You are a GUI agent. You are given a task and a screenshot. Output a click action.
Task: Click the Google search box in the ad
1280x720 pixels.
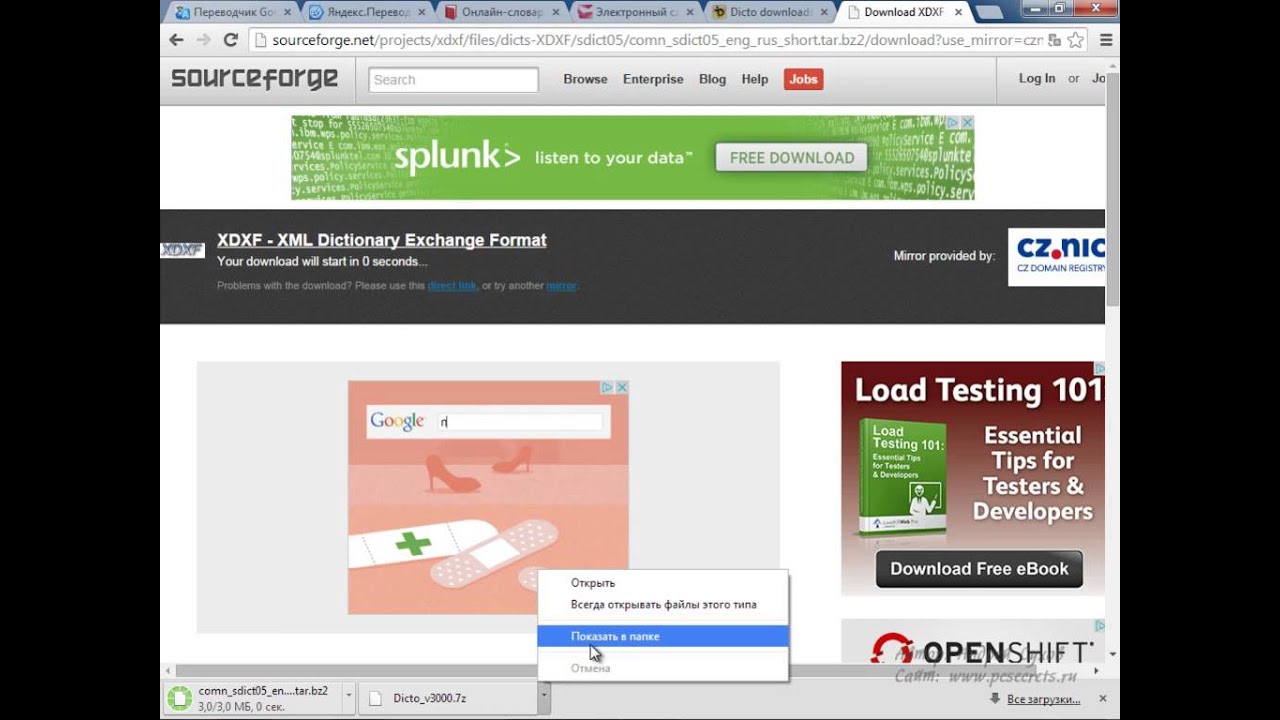[521, 421]
